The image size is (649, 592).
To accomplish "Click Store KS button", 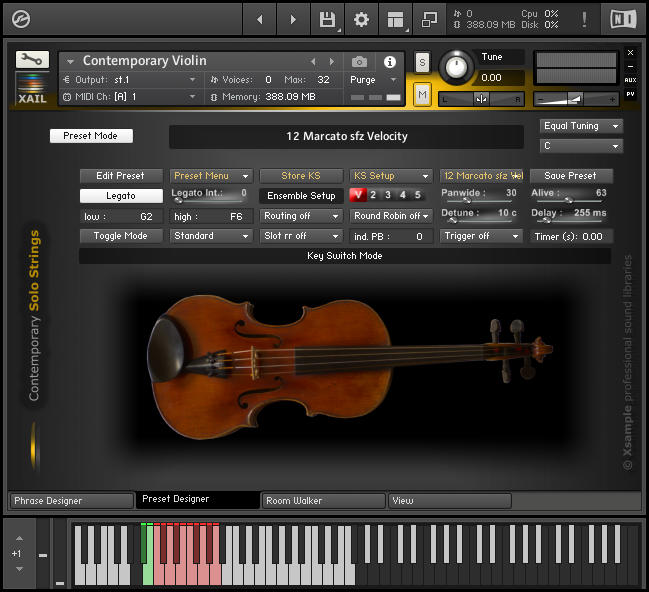I will 301,176.
